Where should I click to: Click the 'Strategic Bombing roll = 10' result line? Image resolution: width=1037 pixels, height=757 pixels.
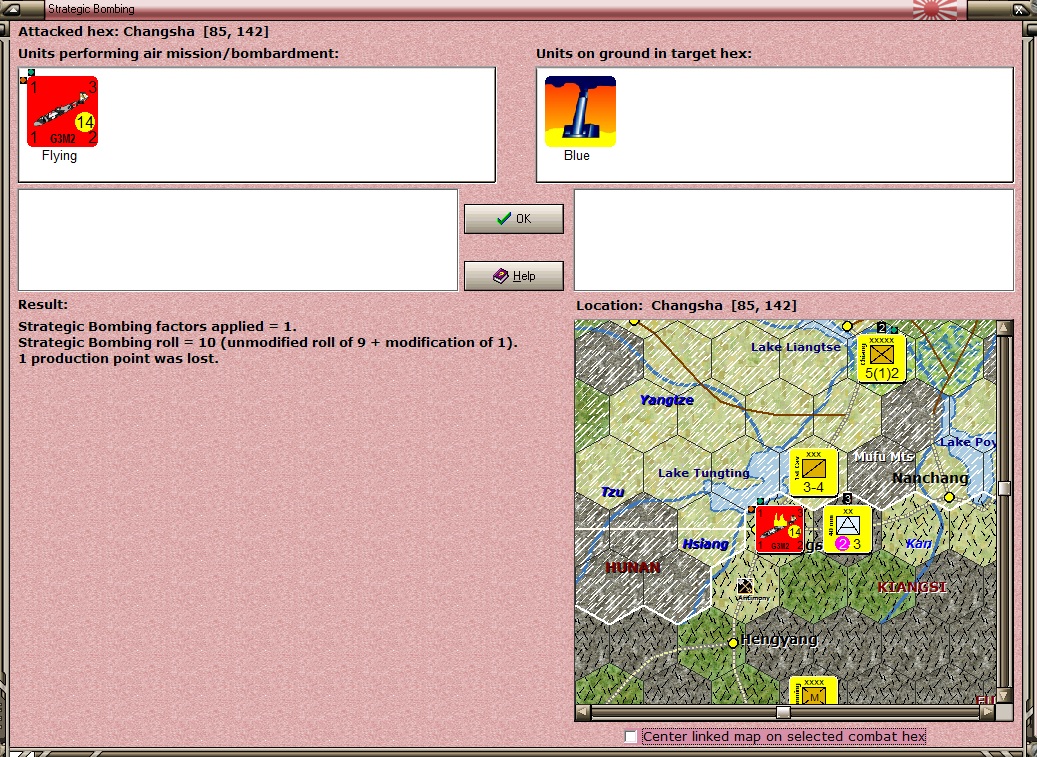tap(268, 342)
